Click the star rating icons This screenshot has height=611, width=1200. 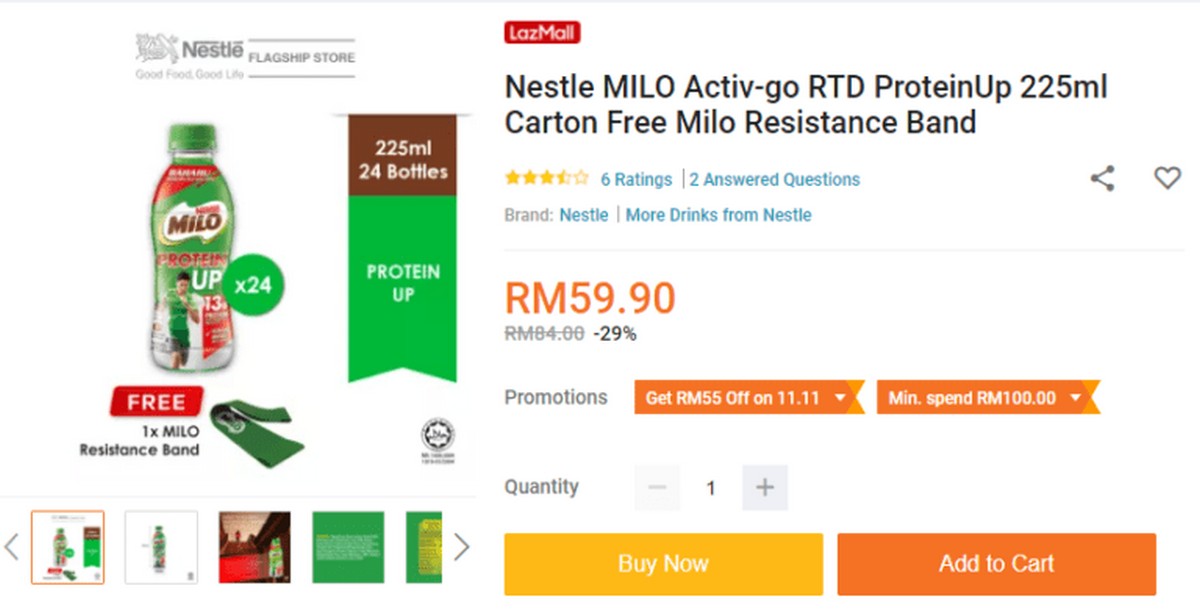(546, 179)
